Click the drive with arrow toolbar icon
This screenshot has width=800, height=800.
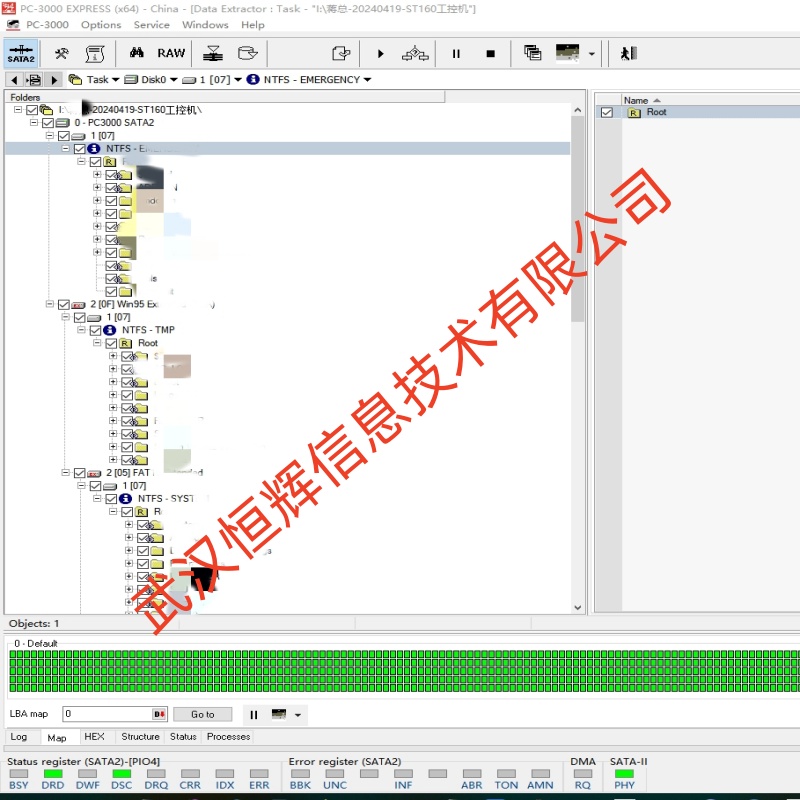point(248,53)
